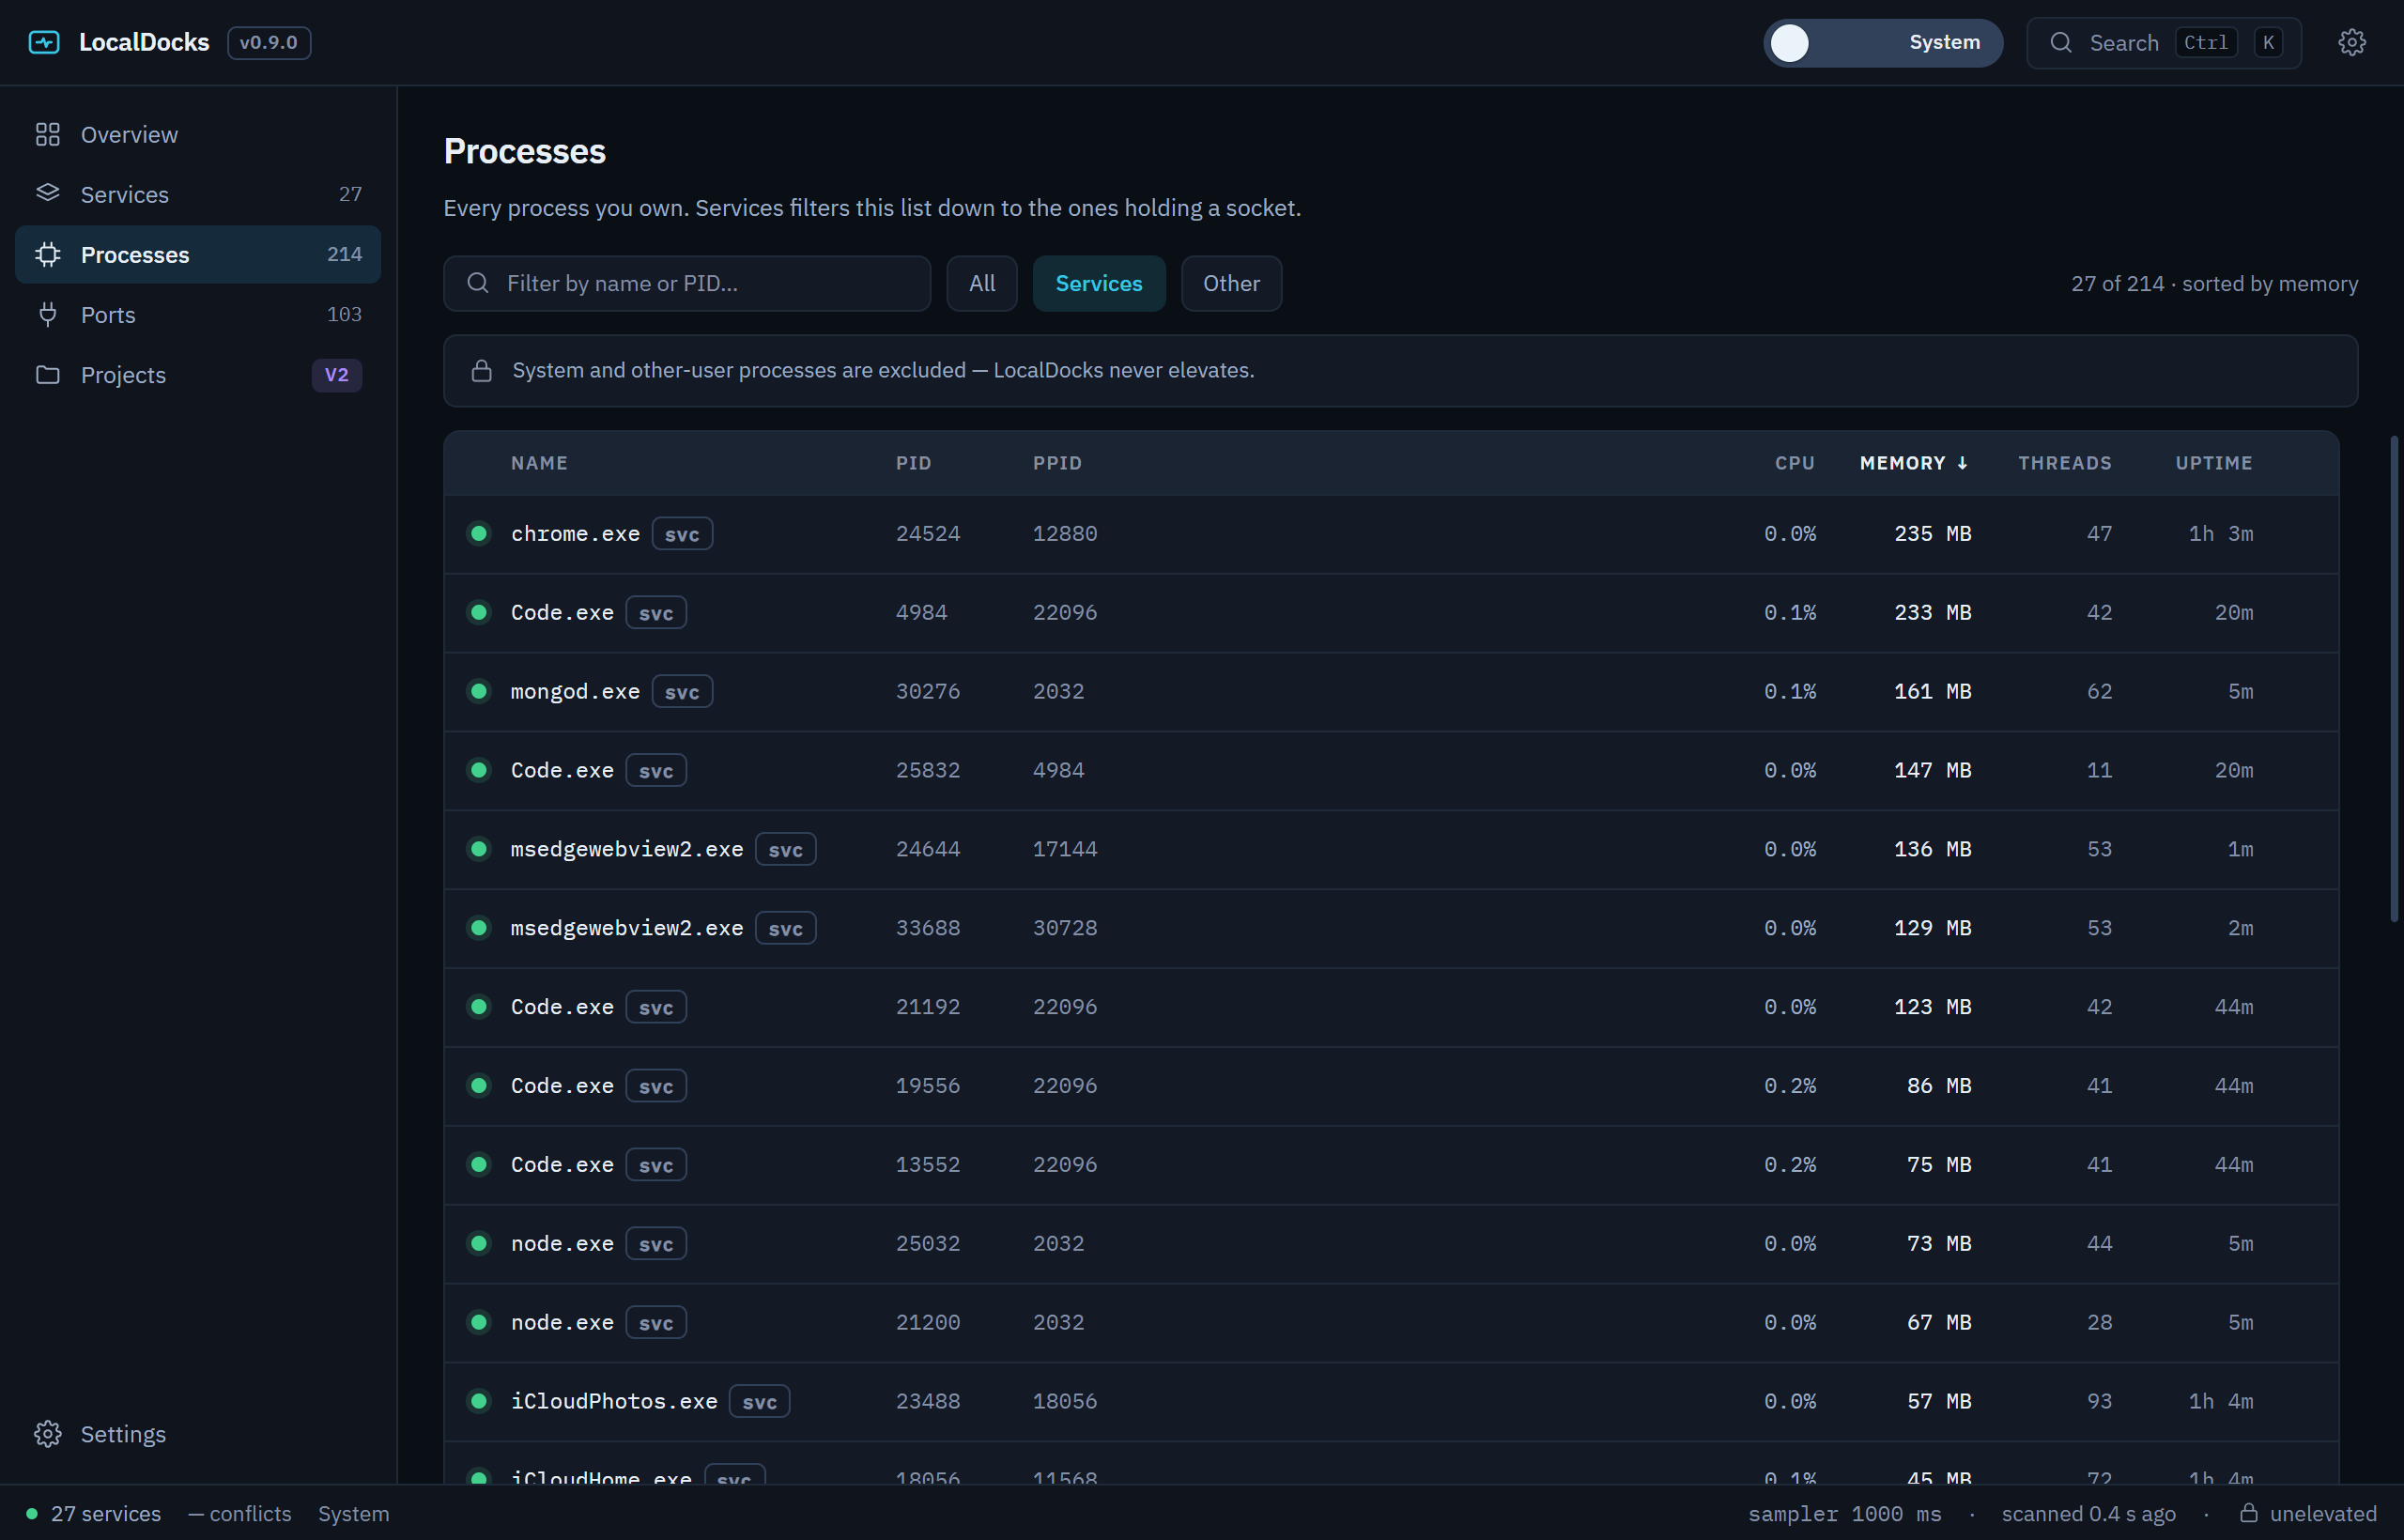Click the magnifier icon in filter box
The width and height of the screenshot is (2404, 1540).
point(478,283)
